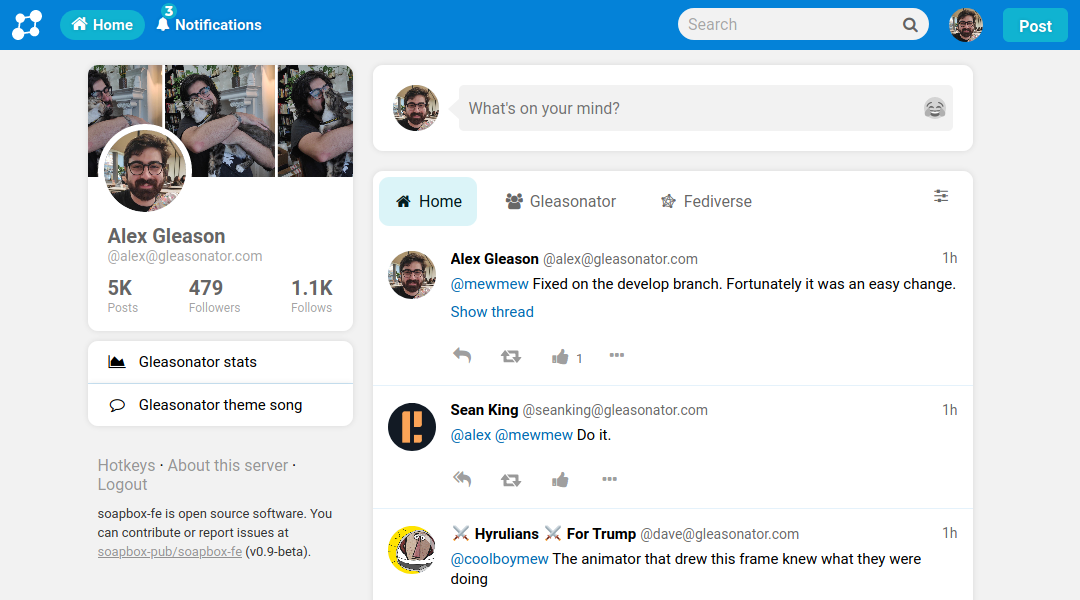Screen dimensions: 1080x600
Task: View the 479 Followers list
Action: [x=214, y=296]
